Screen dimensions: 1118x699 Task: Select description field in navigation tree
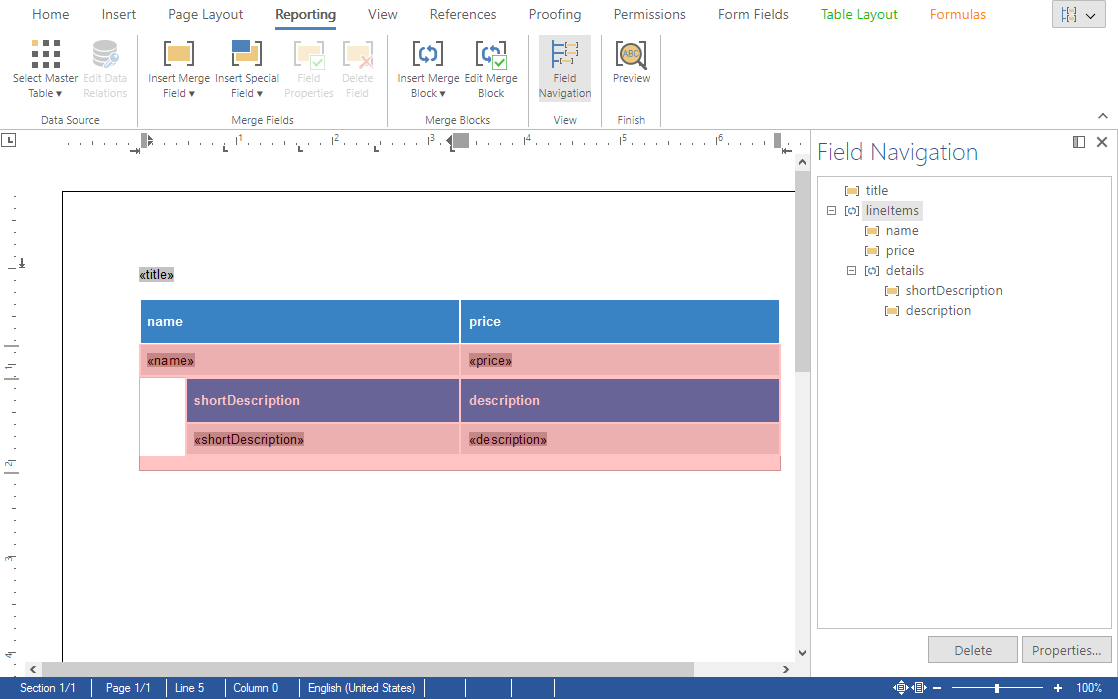pos(938,310)
